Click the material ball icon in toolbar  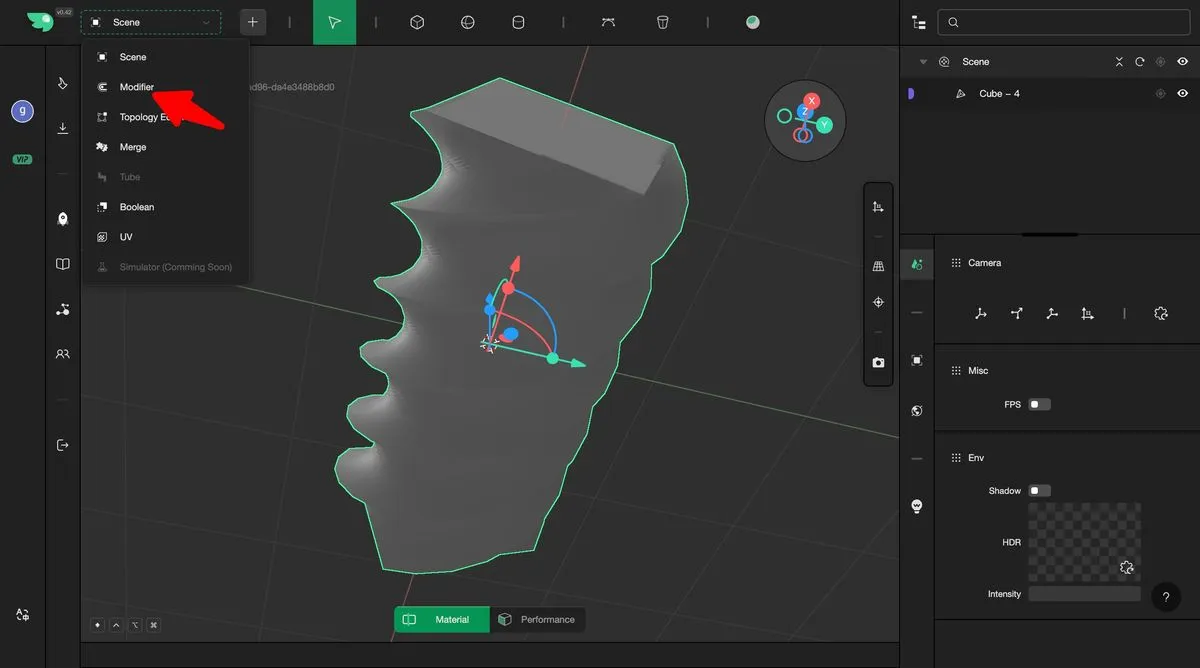point(752,22)
